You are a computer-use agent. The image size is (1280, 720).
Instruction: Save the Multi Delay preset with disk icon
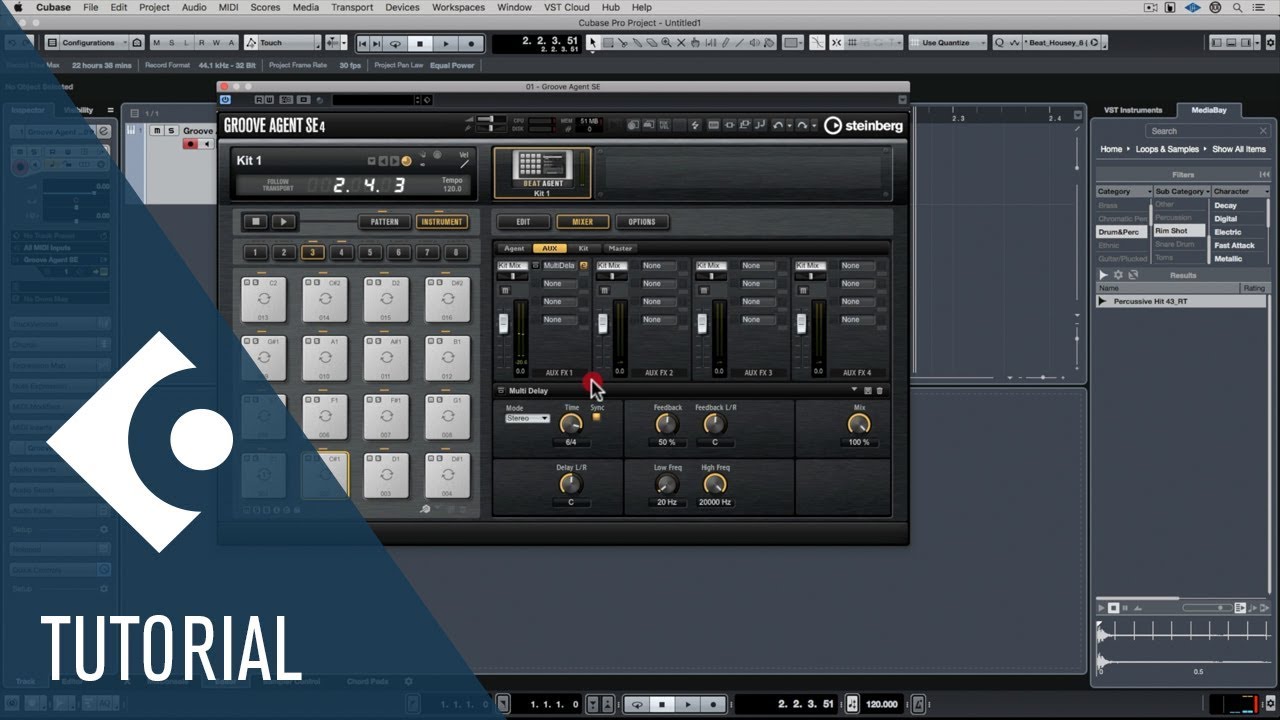pos(868,391)
